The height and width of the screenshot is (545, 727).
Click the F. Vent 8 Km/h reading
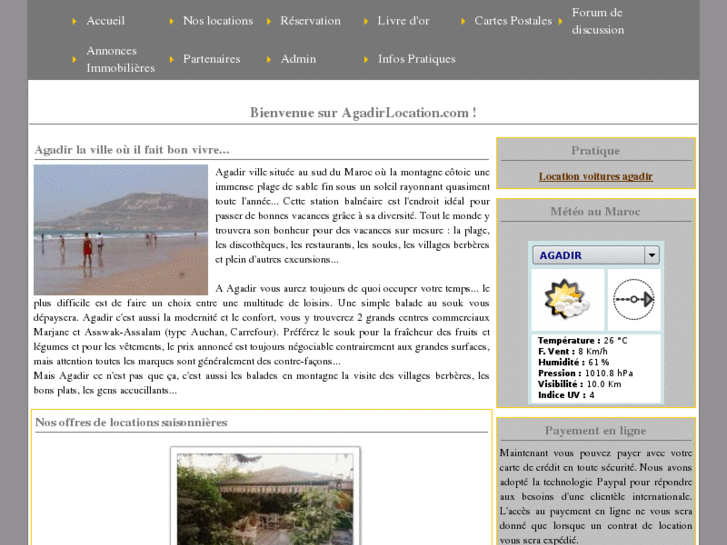click(x=573, y=352)
